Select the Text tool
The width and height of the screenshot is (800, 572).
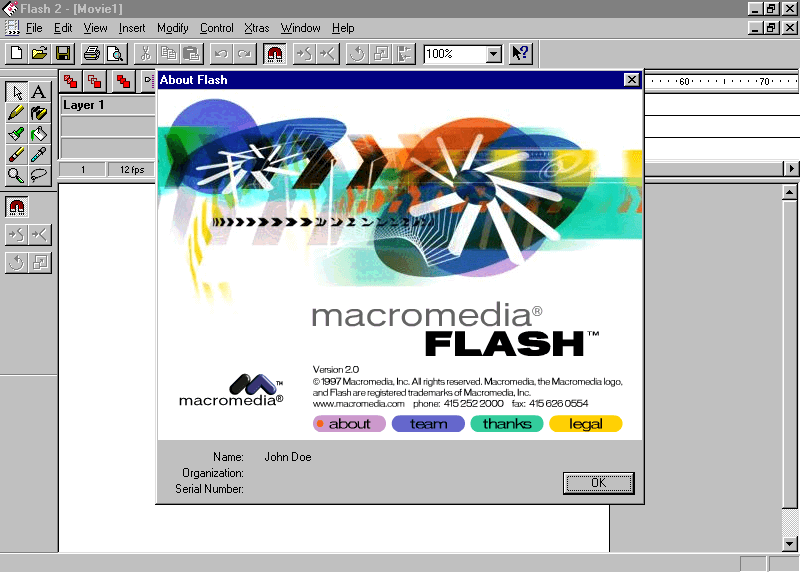(x=39, y=93)
